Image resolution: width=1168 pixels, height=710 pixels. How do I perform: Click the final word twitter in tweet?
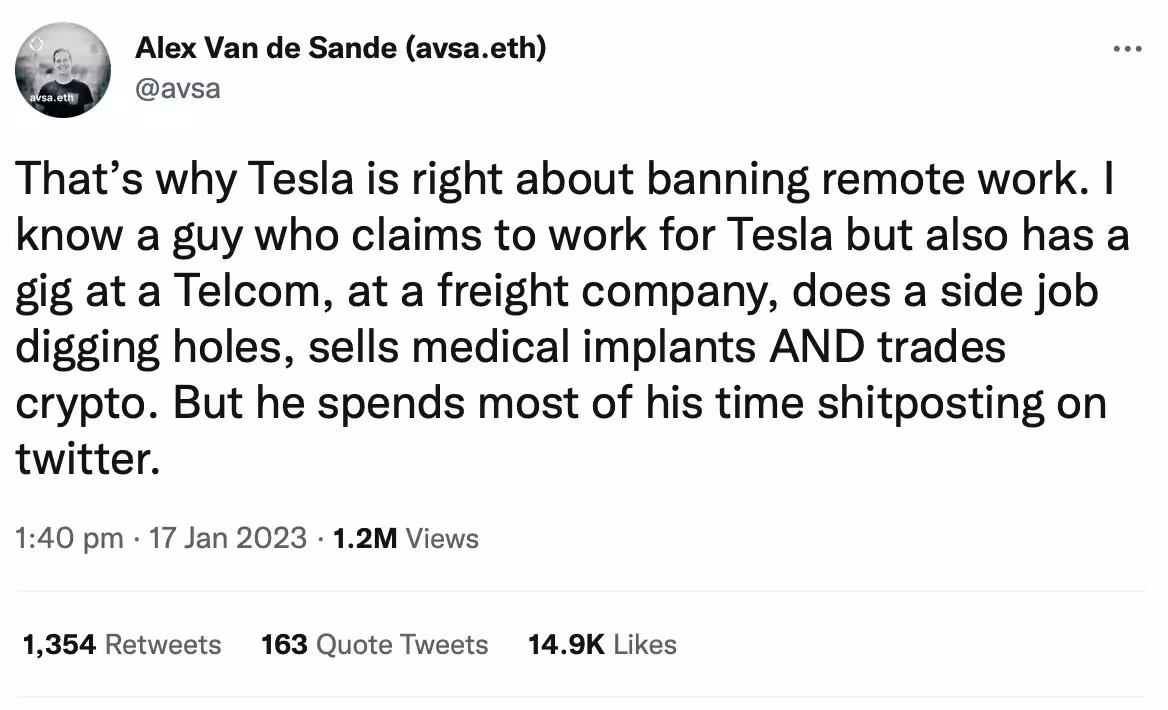(87, 459)
